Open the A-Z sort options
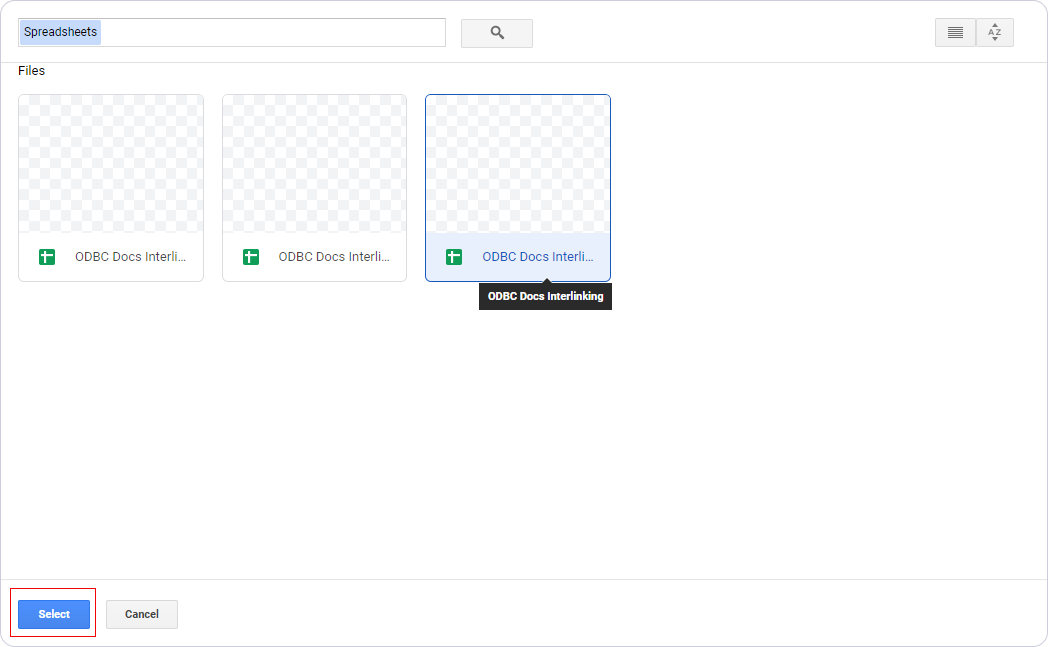 [x=994, y=33]
